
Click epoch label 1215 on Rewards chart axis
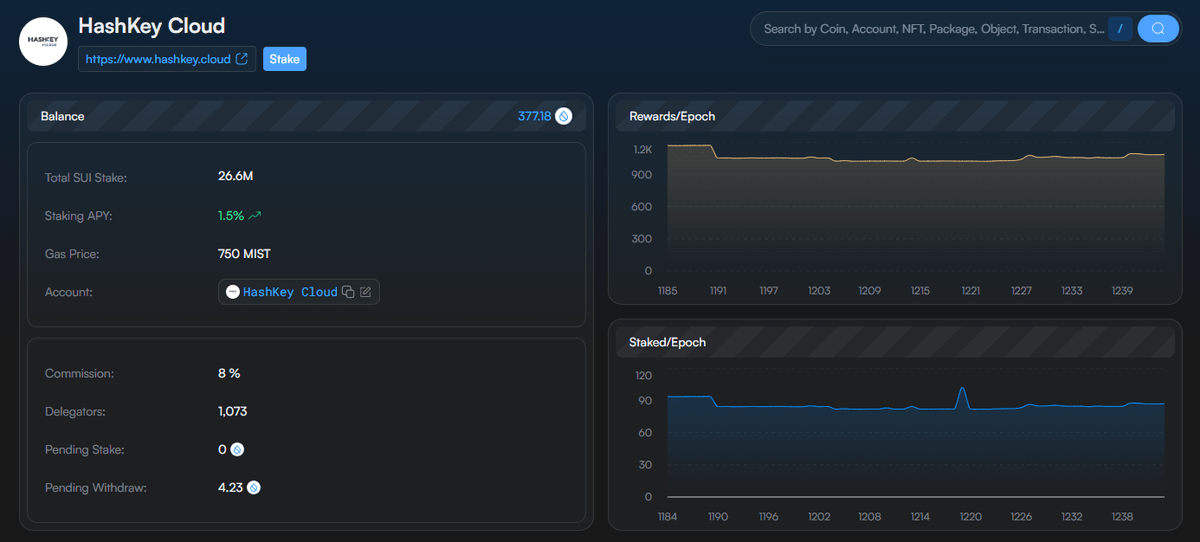(920, 291)
